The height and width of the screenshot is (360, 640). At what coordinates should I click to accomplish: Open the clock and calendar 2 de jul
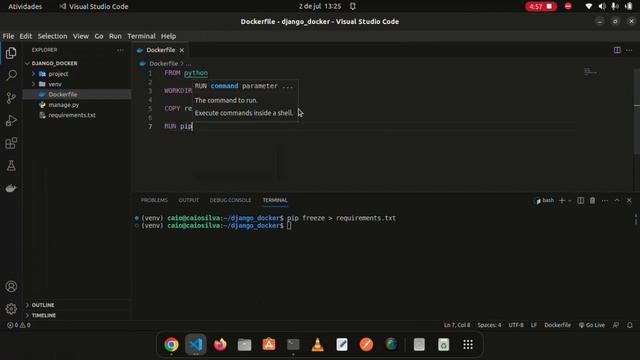click(320, 7)
